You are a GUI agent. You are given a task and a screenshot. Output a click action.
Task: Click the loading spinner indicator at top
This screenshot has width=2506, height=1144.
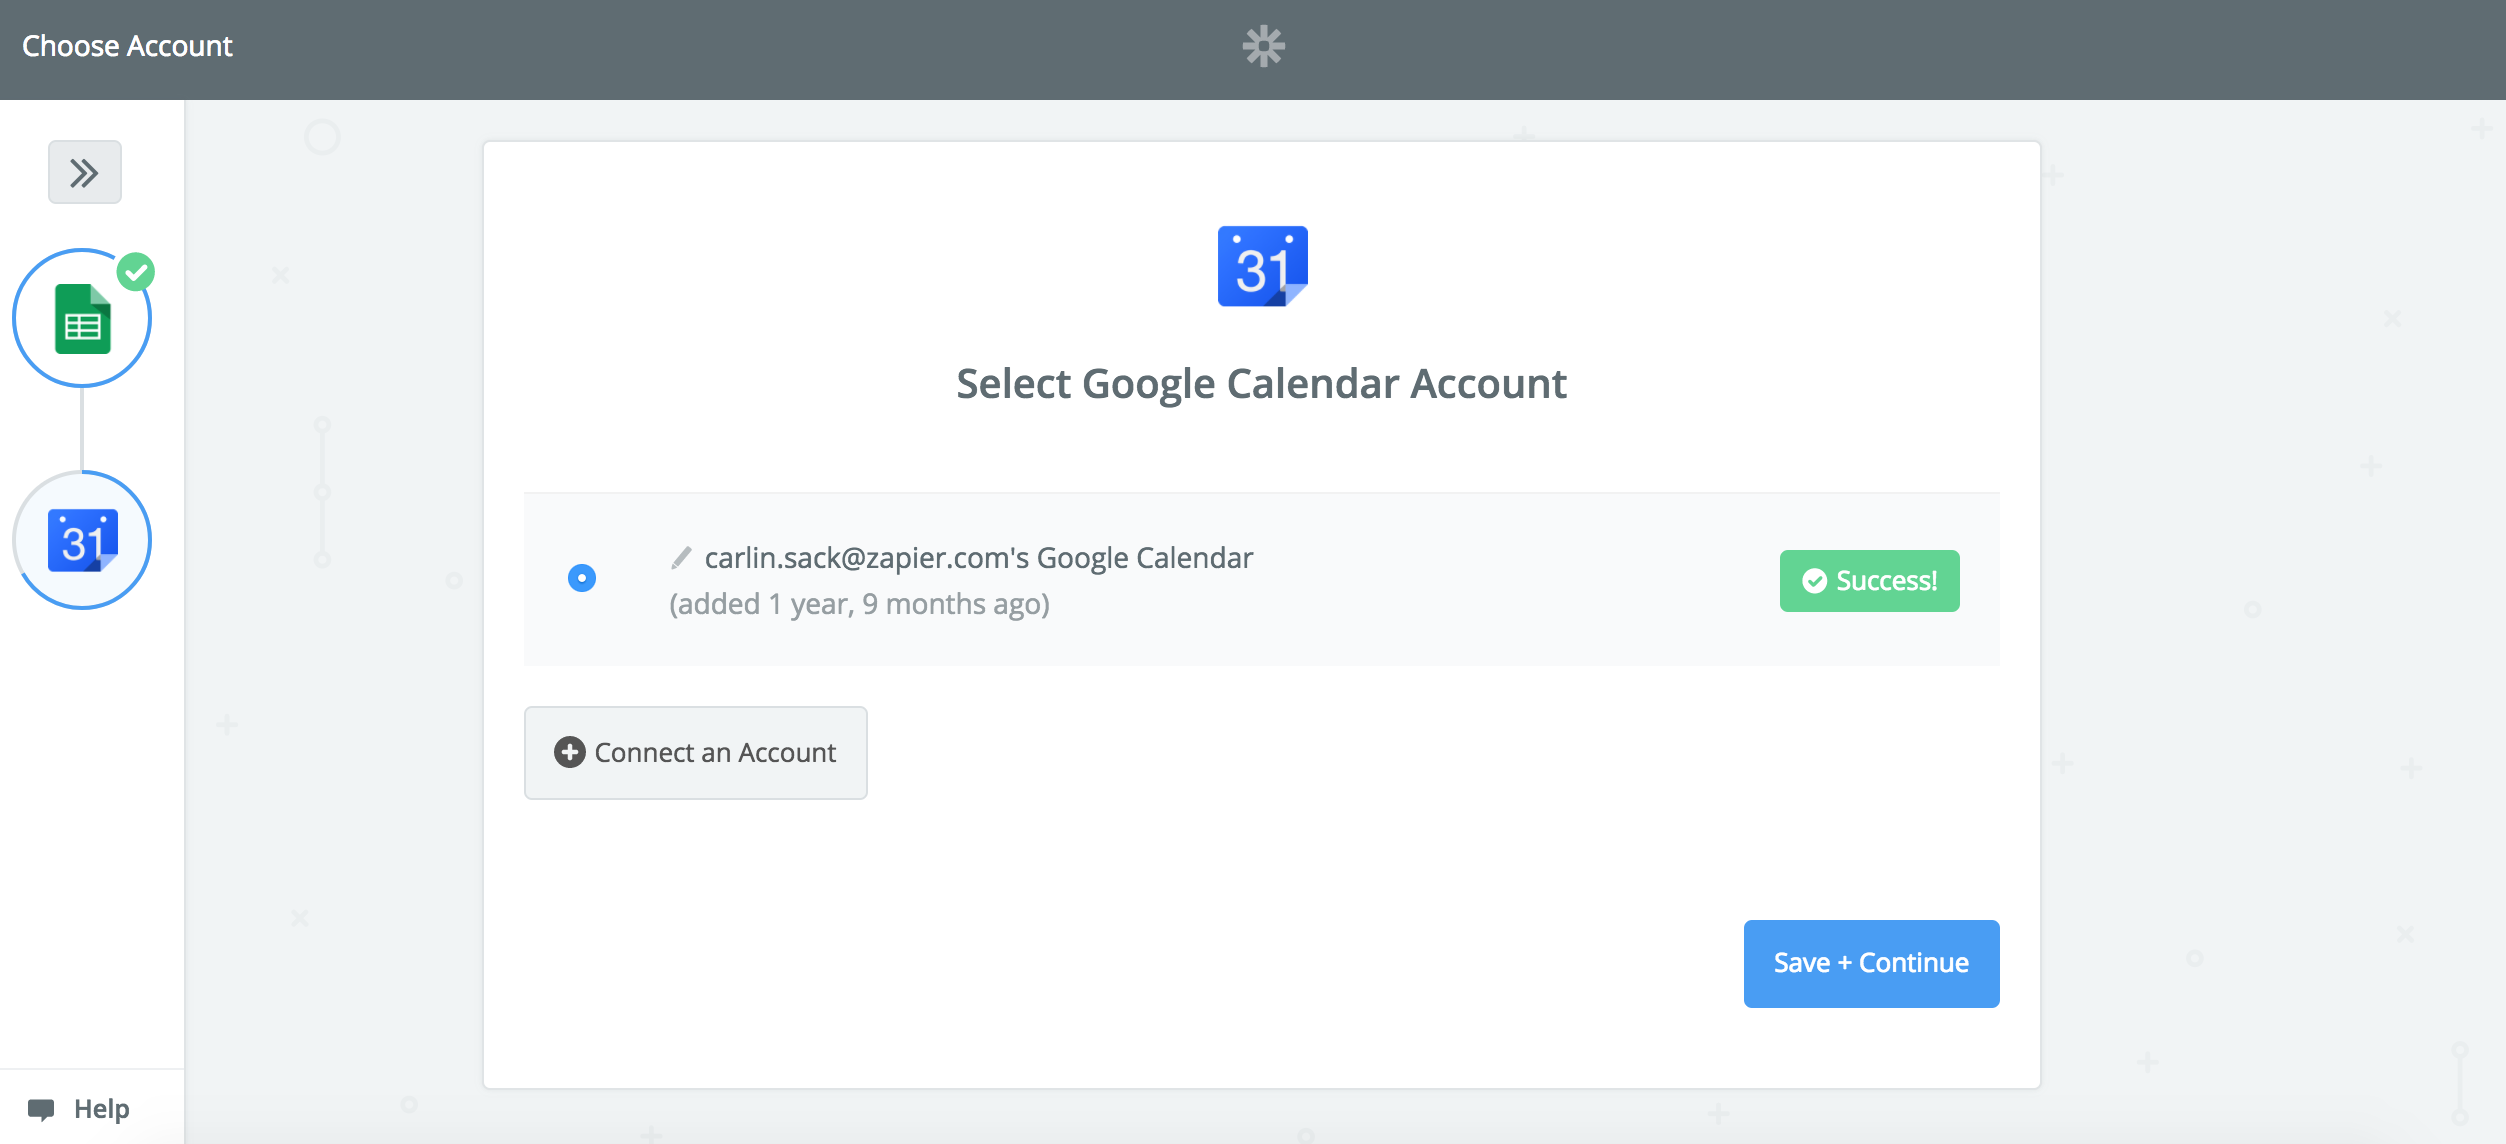(x=1264, y=43)
